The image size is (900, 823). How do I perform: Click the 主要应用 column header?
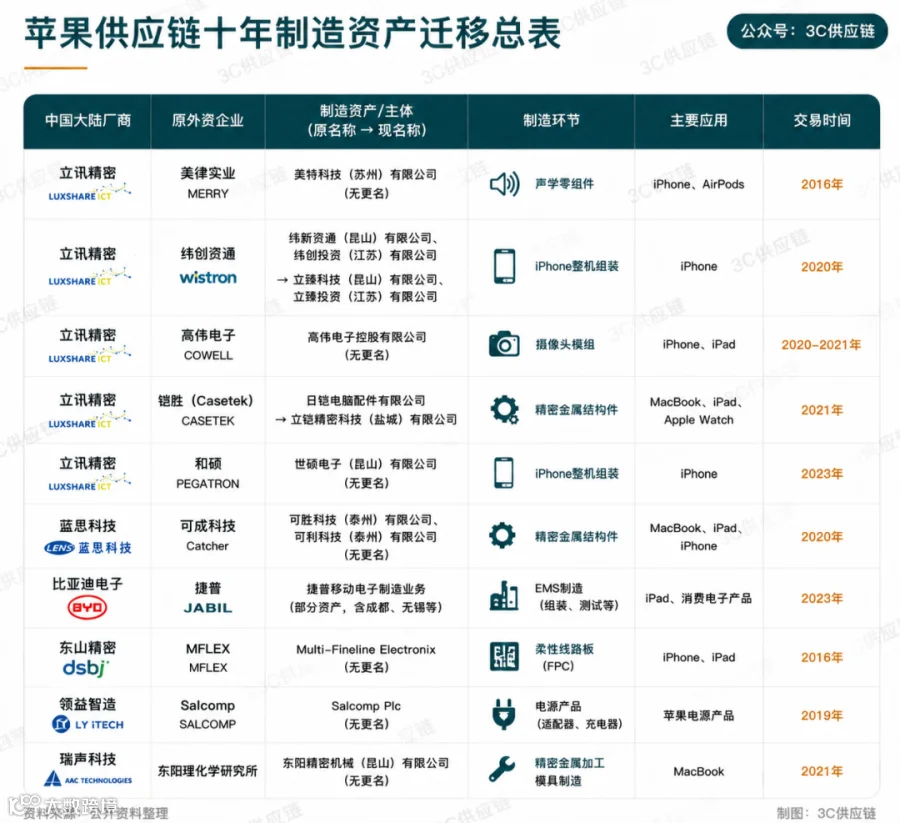(x=699, y=121)
